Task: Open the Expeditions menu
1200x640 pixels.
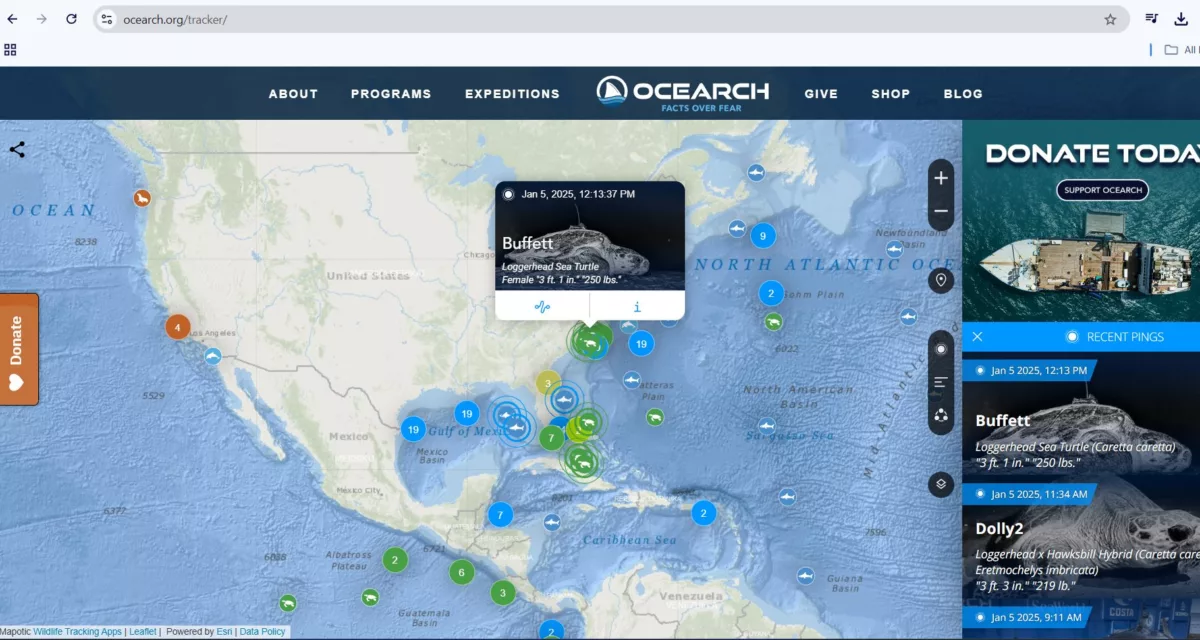Action: [512, 94]
